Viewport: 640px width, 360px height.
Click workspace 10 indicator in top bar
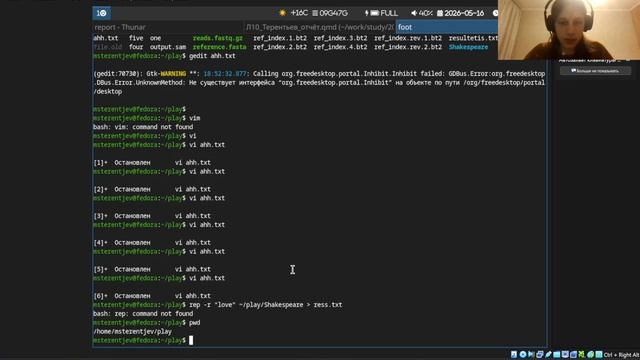pyautogui.click(x=101, y=13)
